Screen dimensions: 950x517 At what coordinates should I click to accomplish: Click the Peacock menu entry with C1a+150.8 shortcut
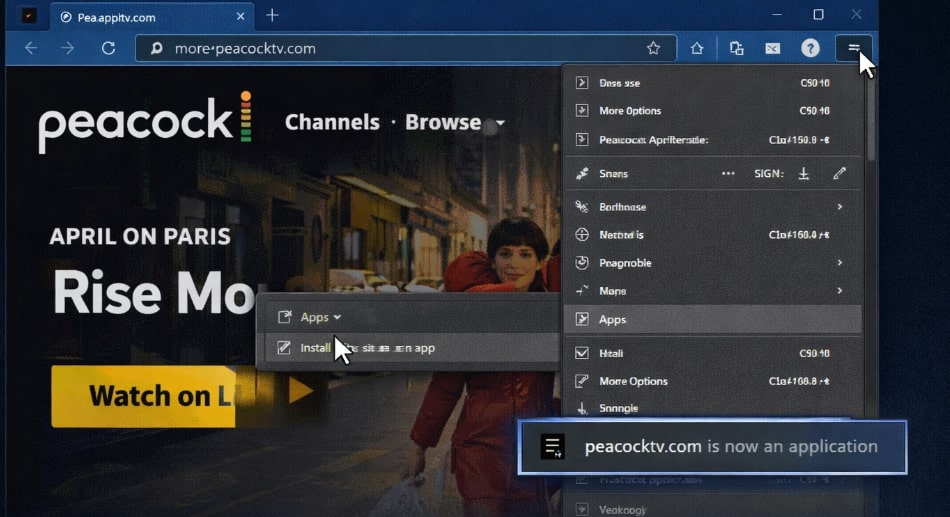[x=712, y=140]
